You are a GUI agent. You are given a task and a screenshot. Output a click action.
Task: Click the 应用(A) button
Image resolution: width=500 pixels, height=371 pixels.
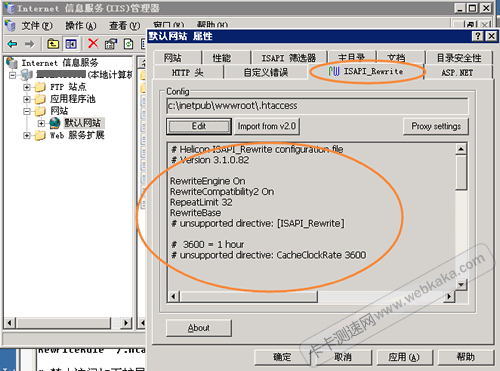[404, 357]
